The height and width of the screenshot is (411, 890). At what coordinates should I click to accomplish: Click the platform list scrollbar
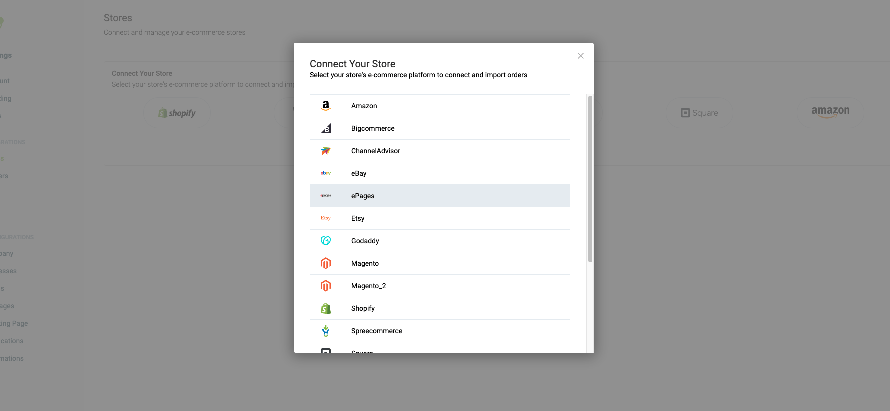[x=589, y=180]
